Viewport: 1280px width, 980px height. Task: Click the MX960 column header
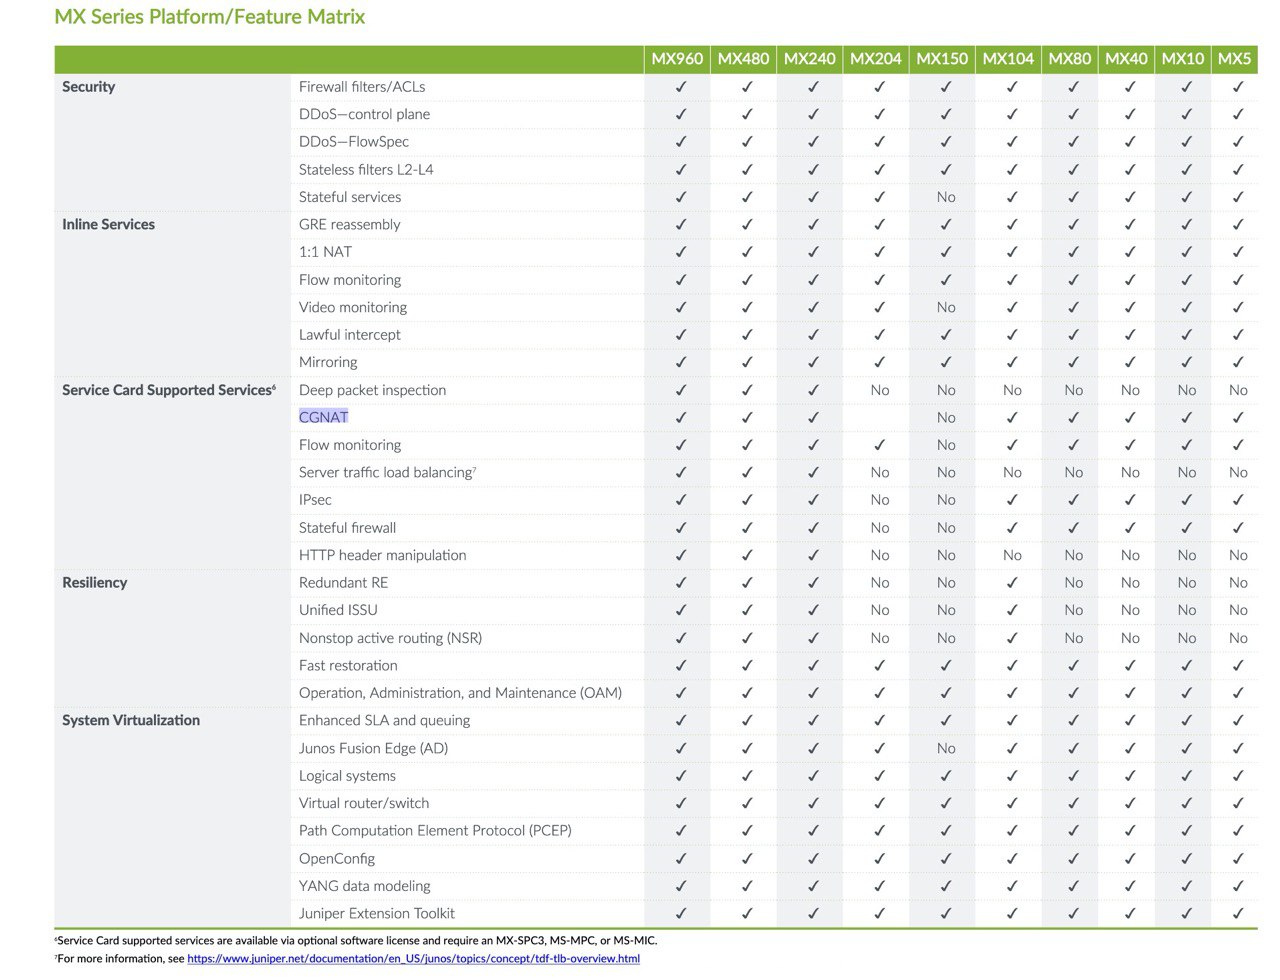(x=677, y=59)
